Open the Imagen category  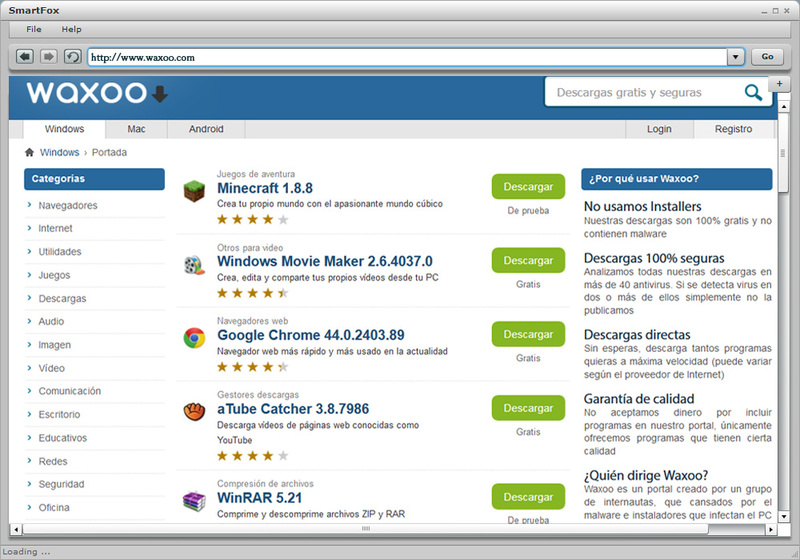point(55,345)
